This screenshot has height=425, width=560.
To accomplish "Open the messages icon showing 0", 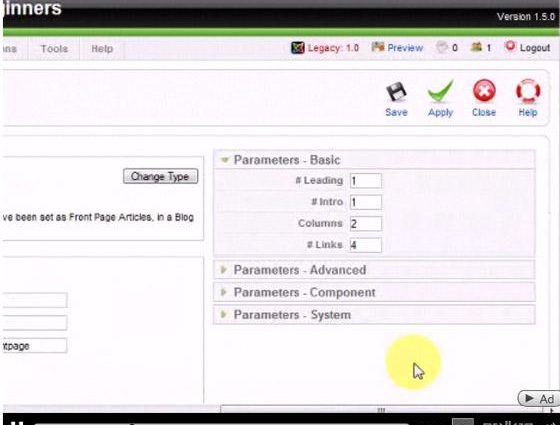I will [x=441, y=47].
